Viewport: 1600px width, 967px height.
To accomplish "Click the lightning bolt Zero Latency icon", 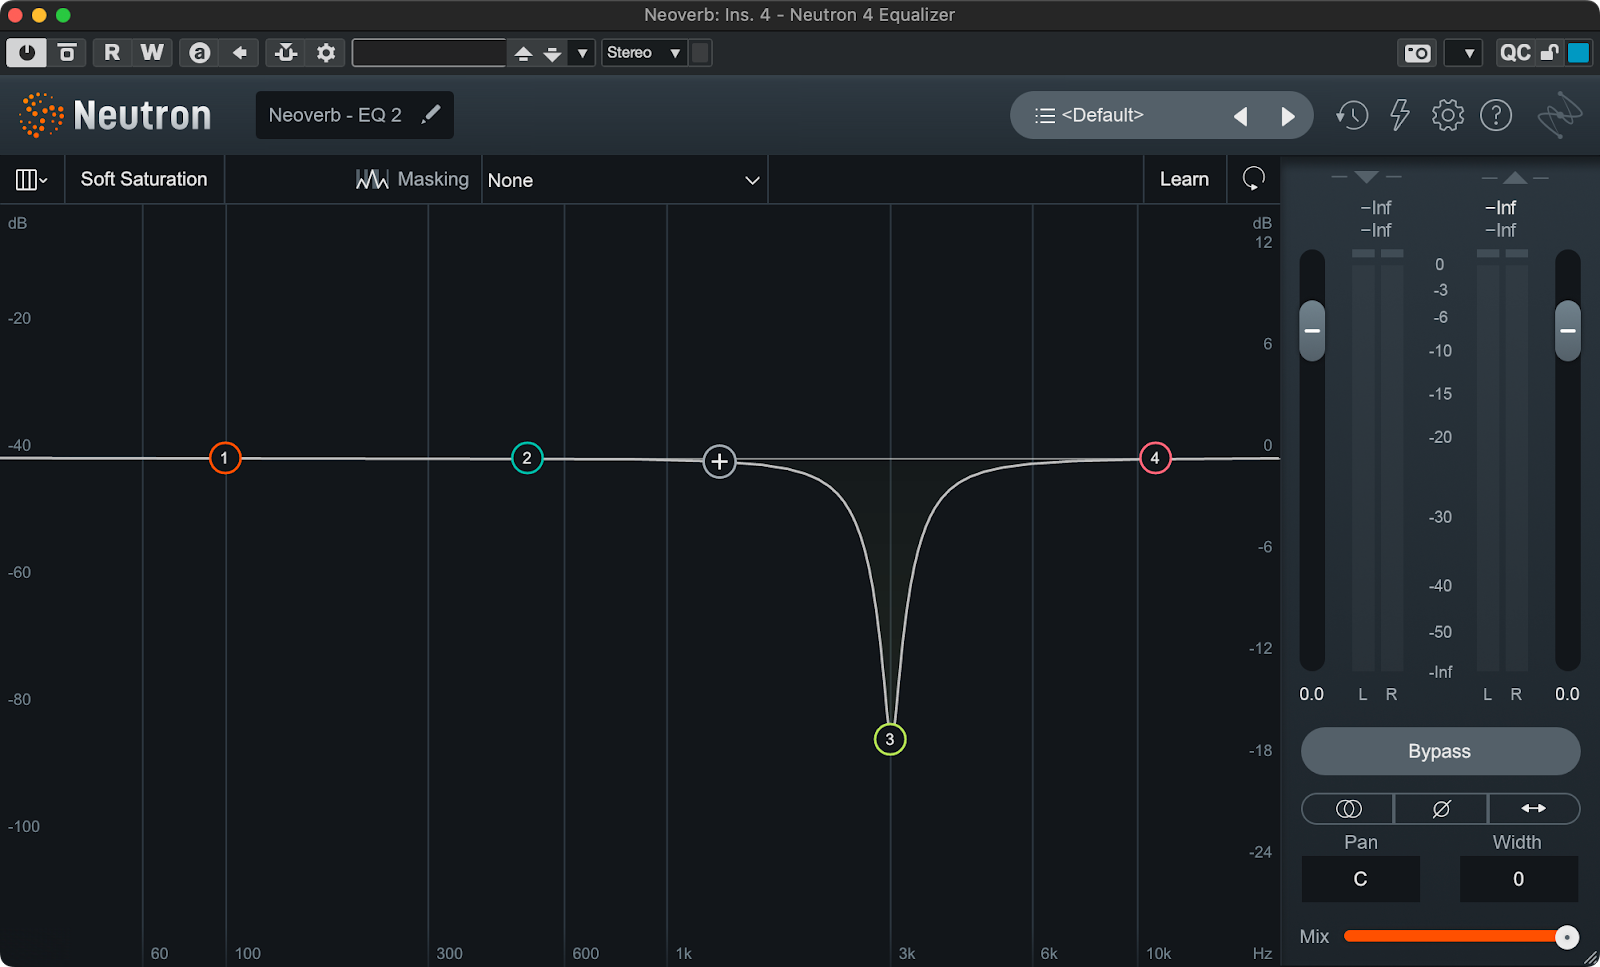I will pyautogui.click(x=1400, y=115).
